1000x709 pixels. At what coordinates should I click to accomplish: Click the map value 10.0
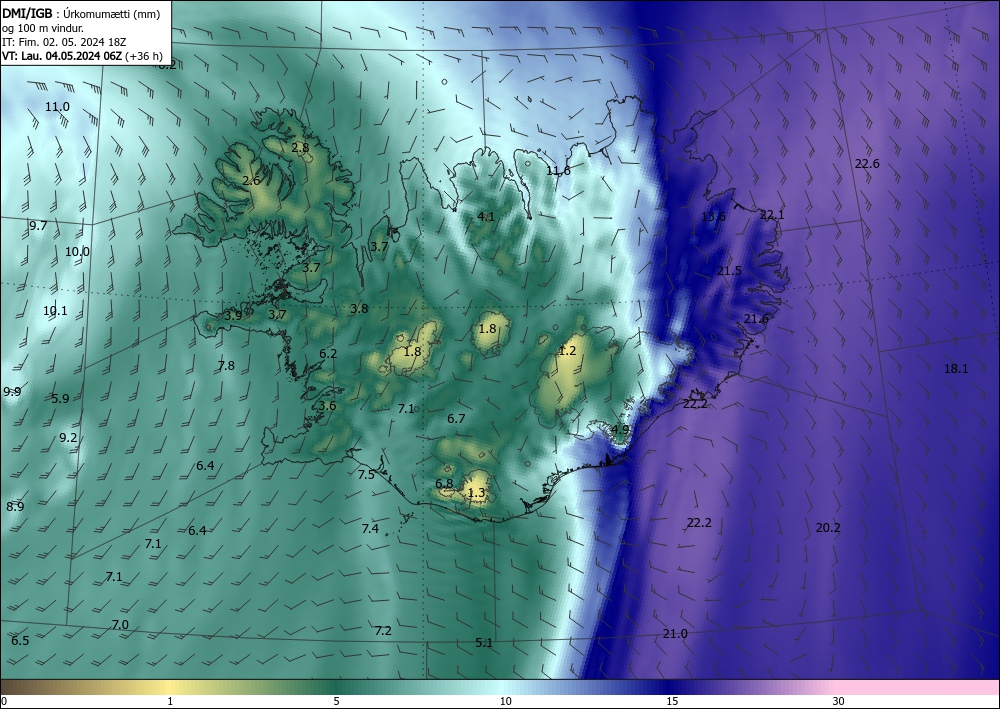(77, 251)
